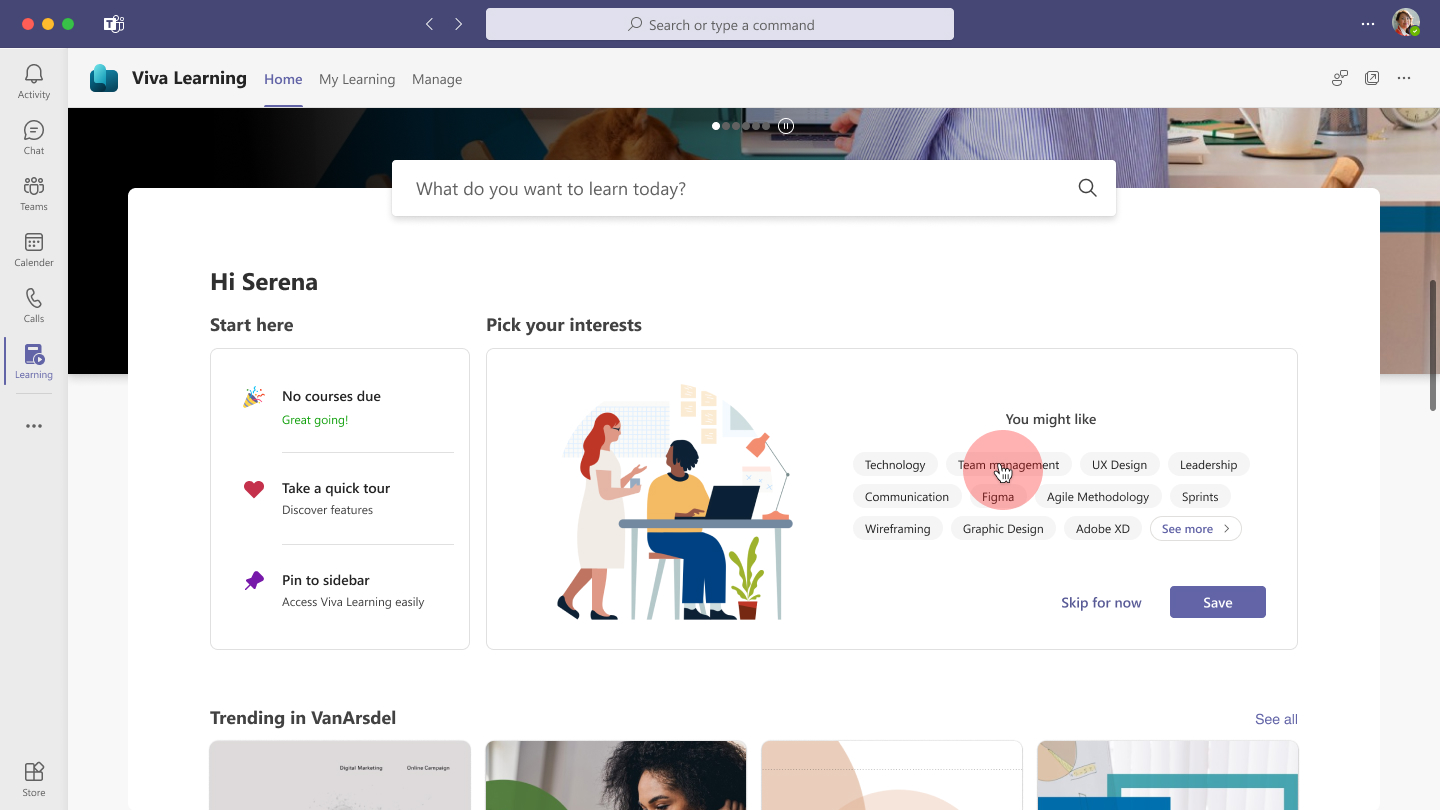Toggle the Wireframing interest chip
The height and width of the screenshot is (810, 1440).
click(x=898, y=528)
